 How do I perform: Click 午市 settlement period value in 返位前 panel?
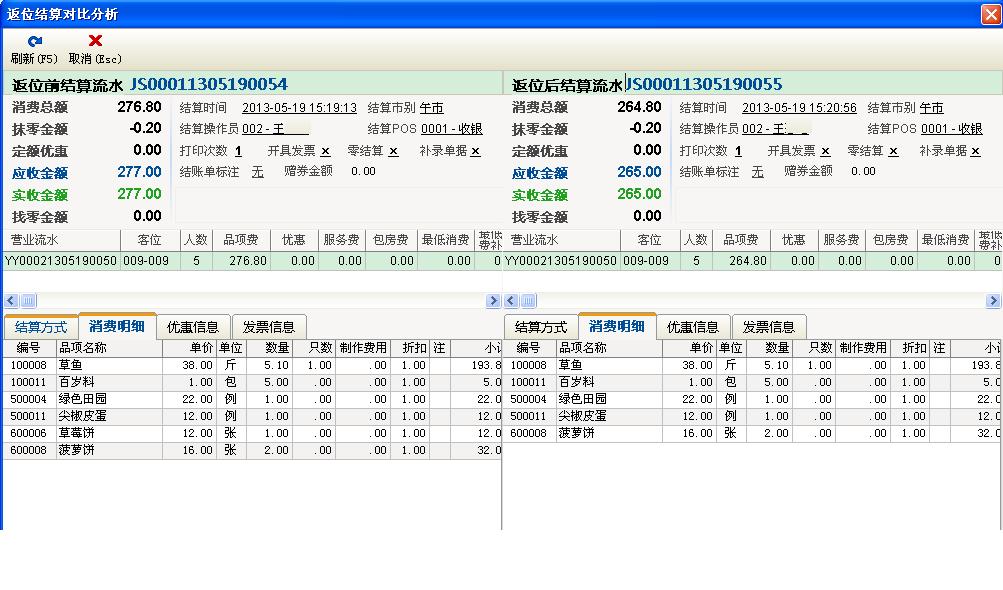[431, 108]
